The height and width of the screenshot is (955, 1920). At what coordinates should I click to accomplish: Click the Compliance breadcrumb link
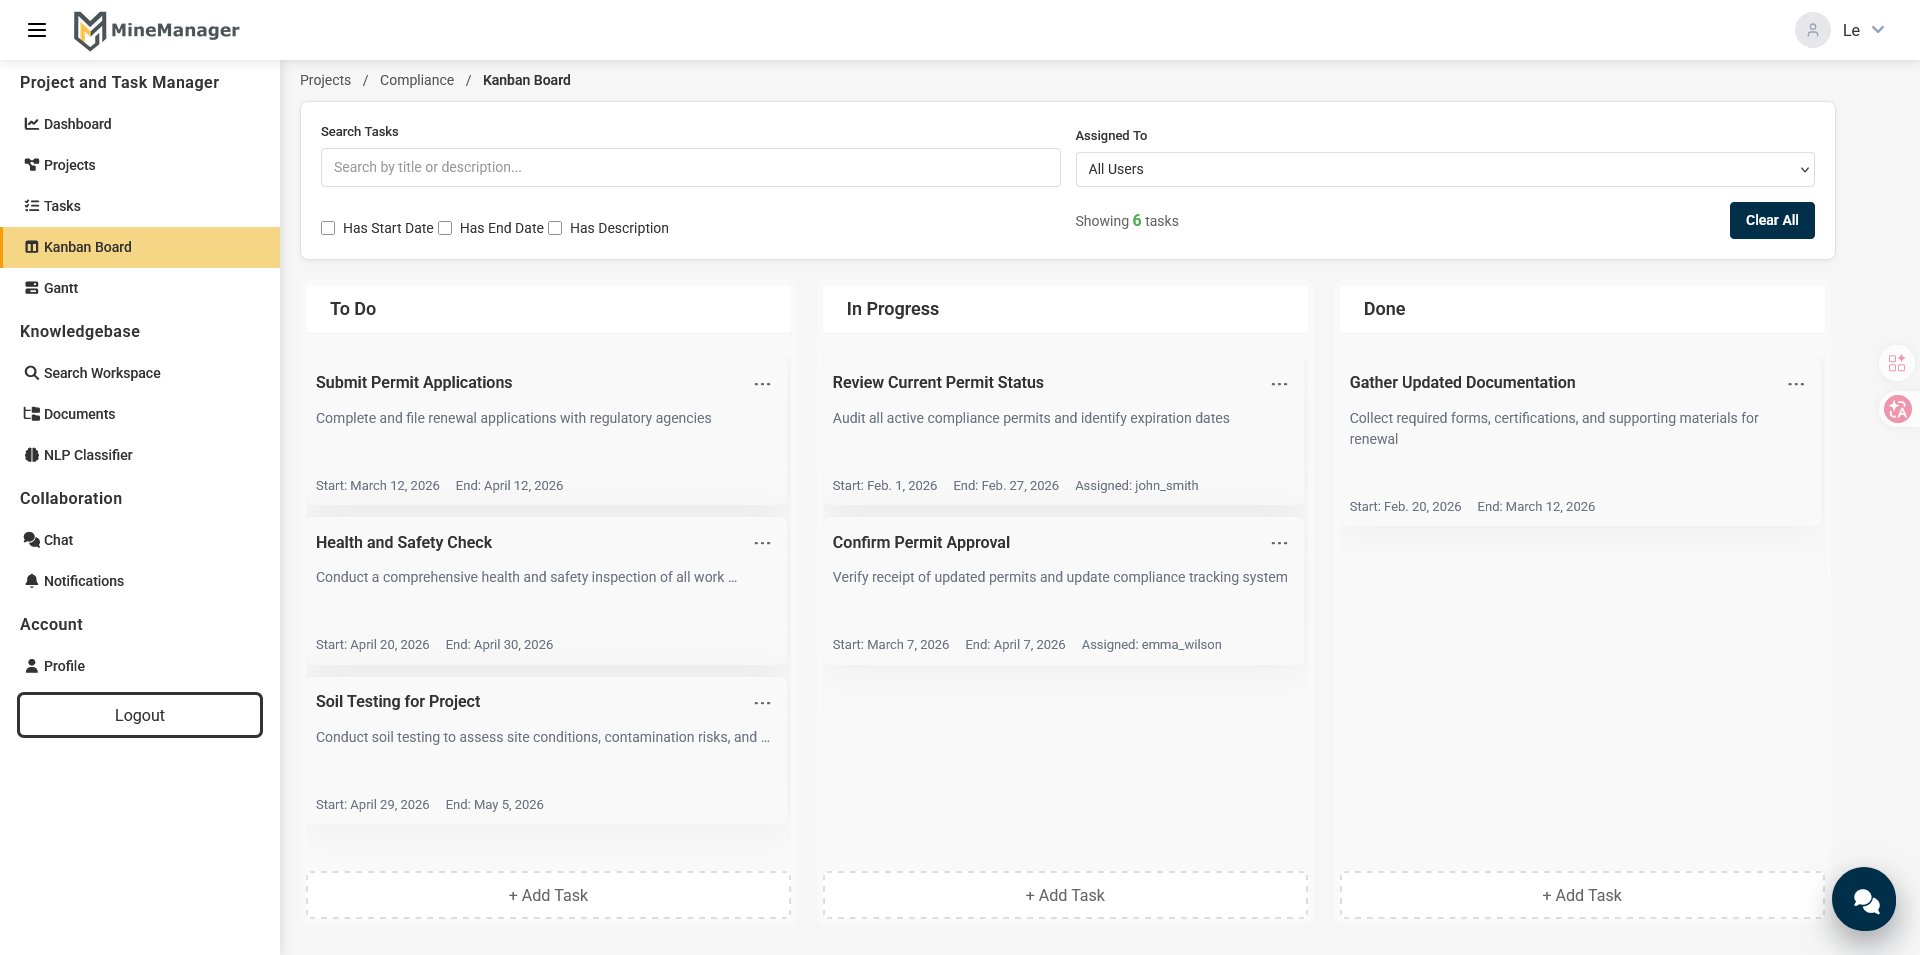(417, 80)
